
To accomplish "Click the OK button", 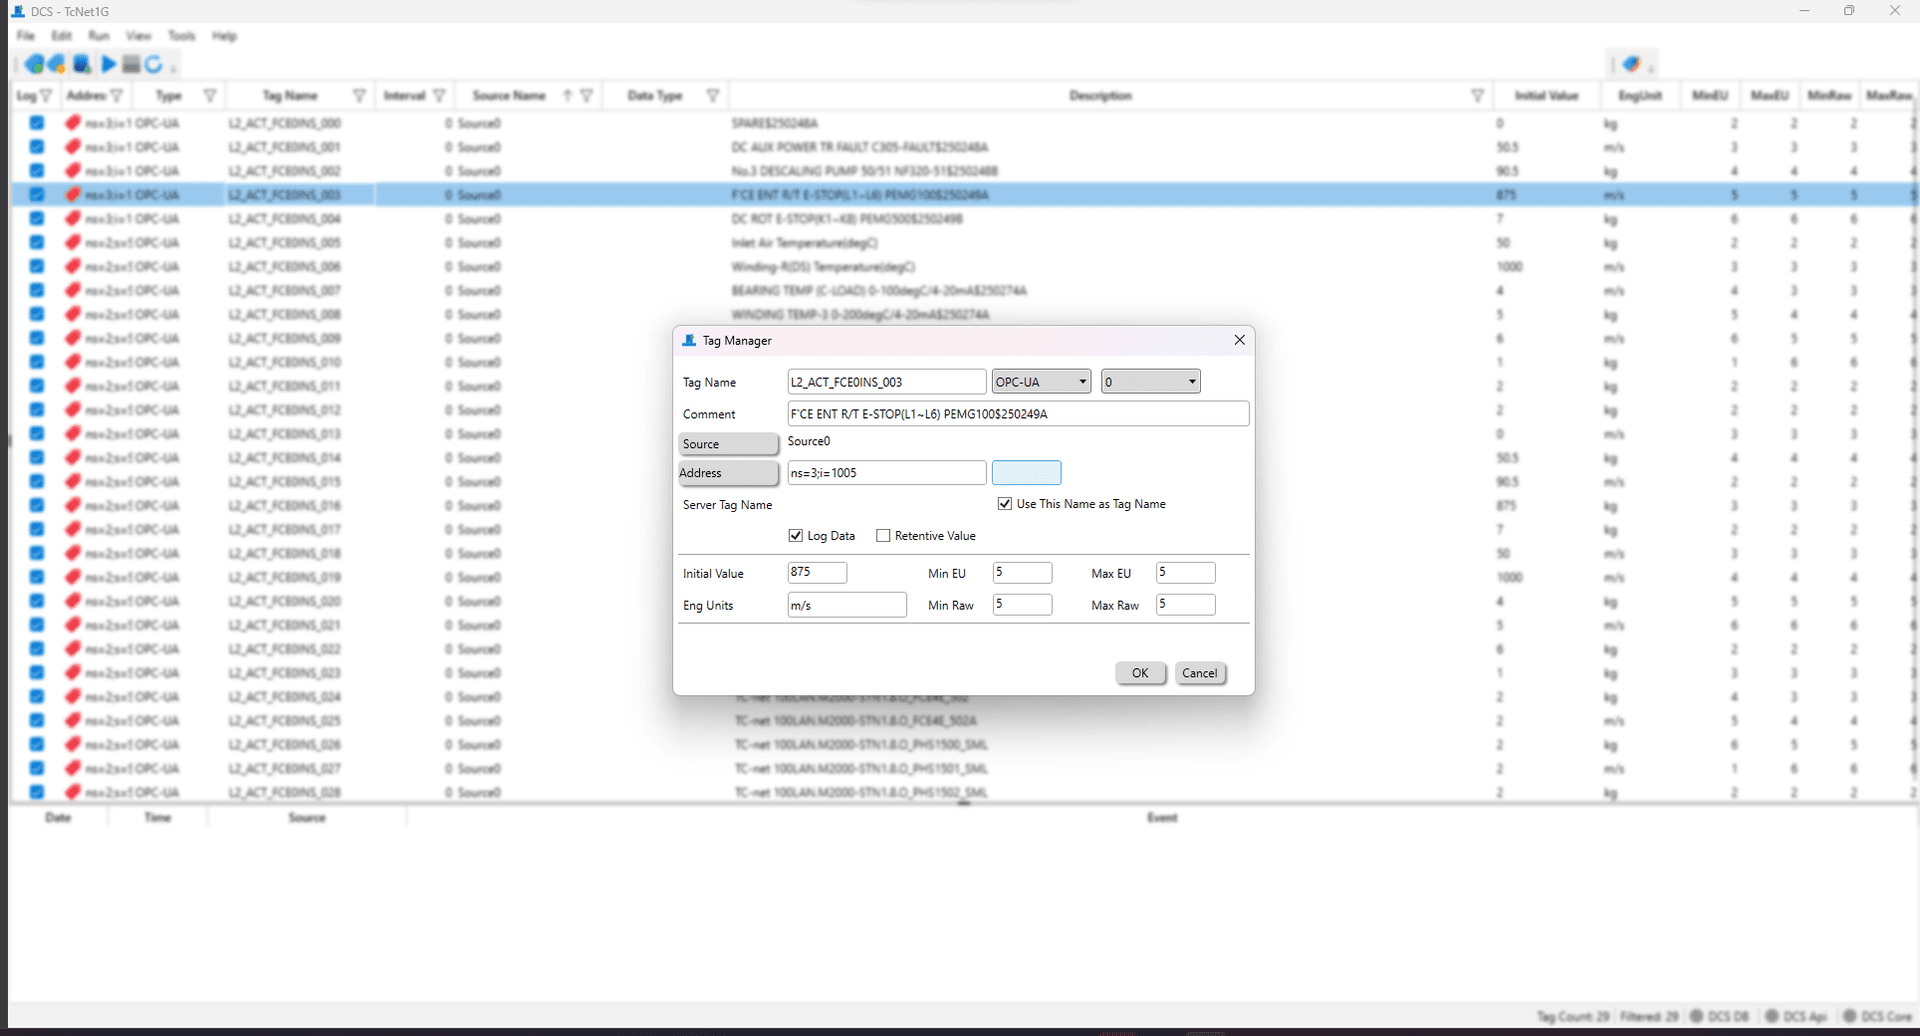I will (x=1140, y=673).
